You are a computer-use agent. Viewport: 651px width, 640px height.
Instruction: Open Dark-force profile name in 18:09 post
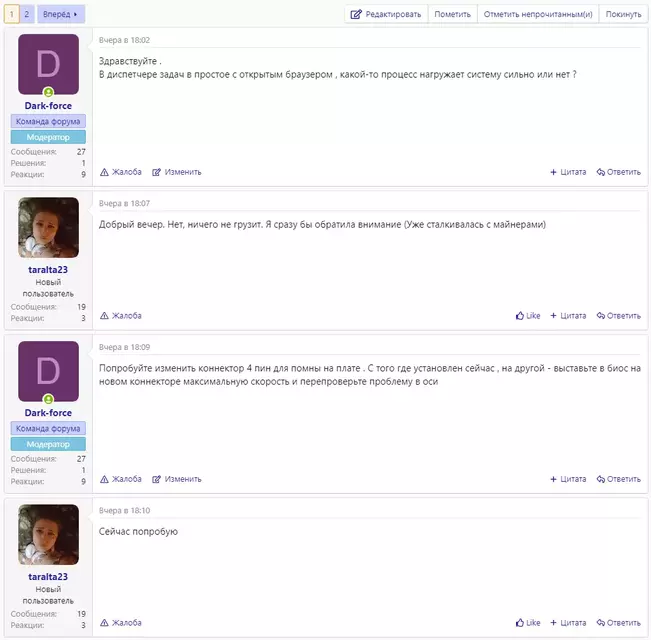tap(48, 413)
